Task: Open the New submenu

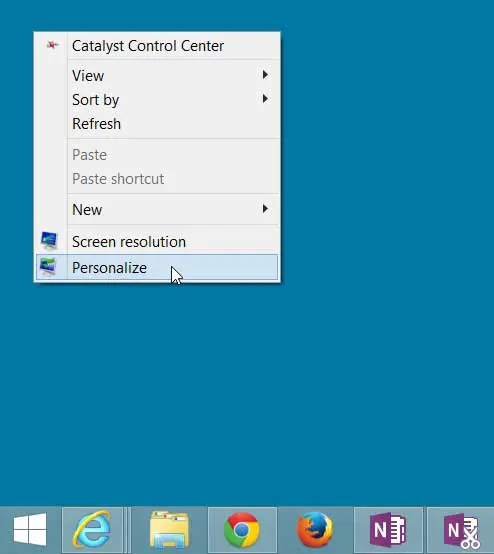Action: pos(157,210)
